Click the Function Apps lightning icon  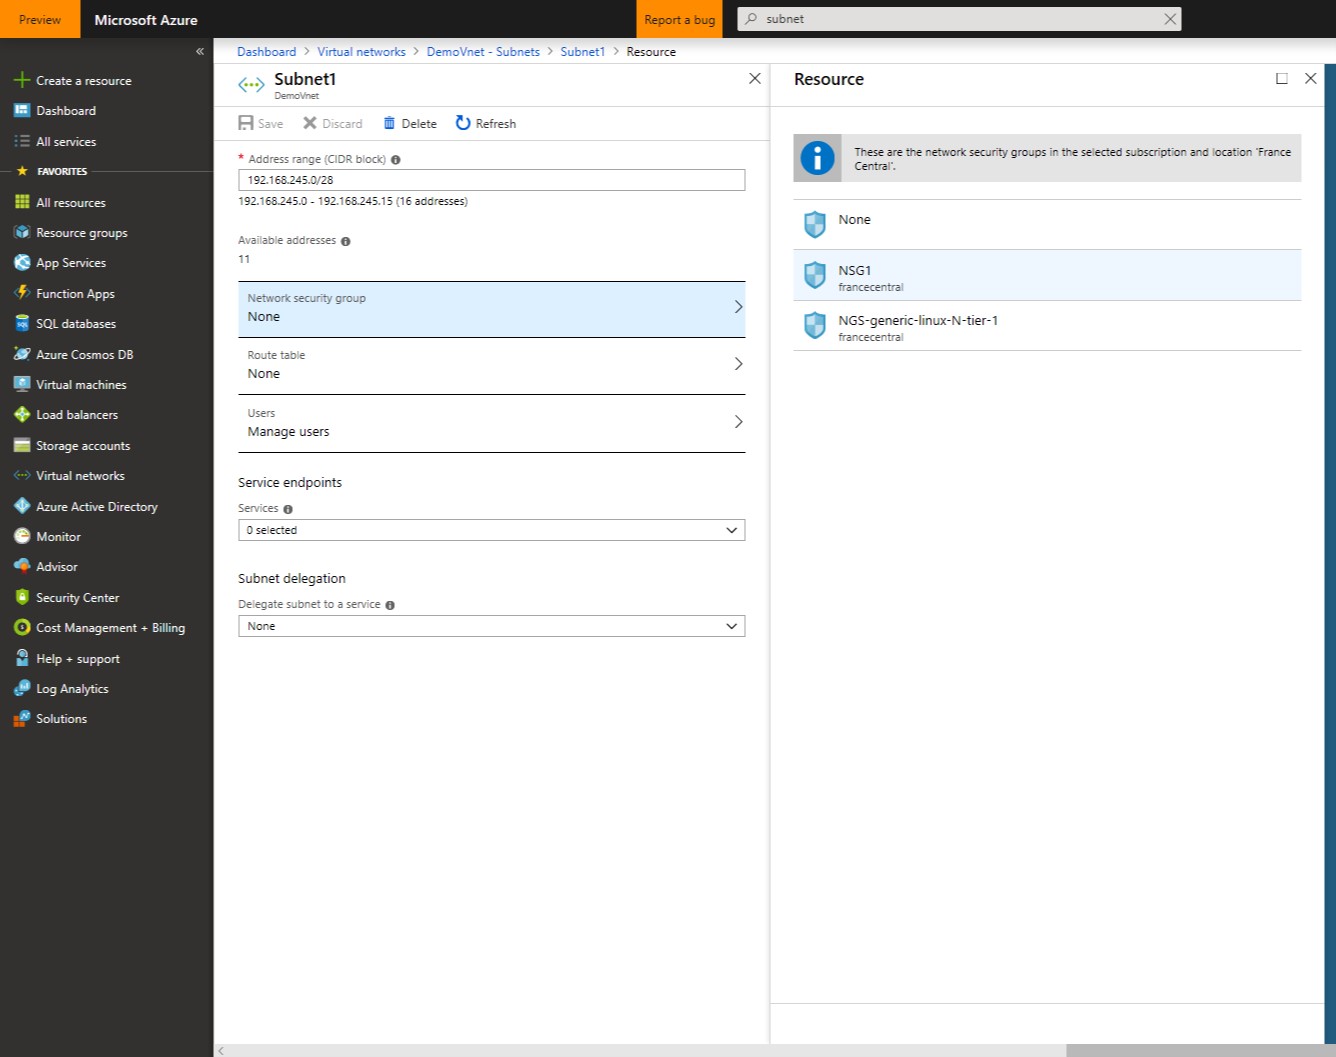coord(22,293)
